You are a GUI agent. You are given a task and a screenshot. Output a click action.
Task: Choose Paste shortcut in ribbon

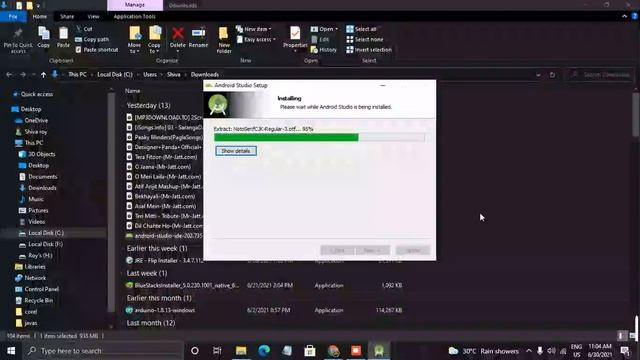pyautogui.click(x=97, y=50)
